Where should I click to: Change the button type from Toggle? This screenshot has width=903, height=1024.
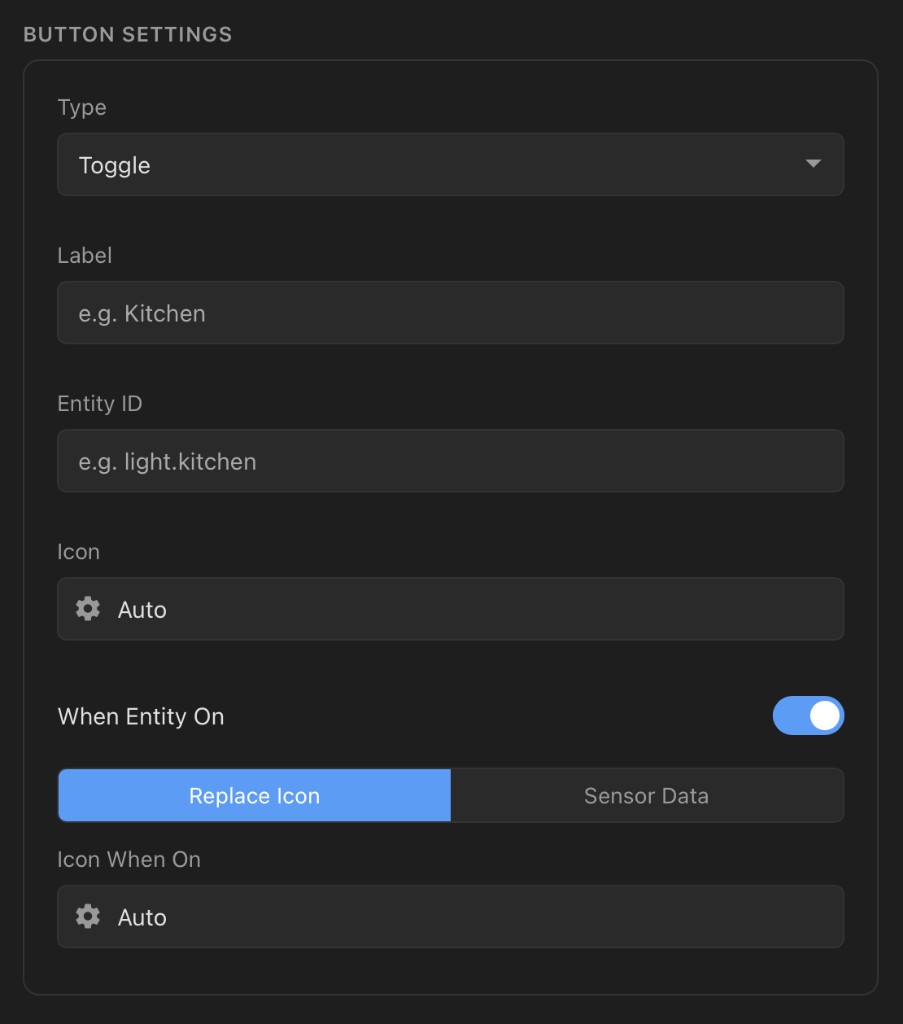(450, 164)
